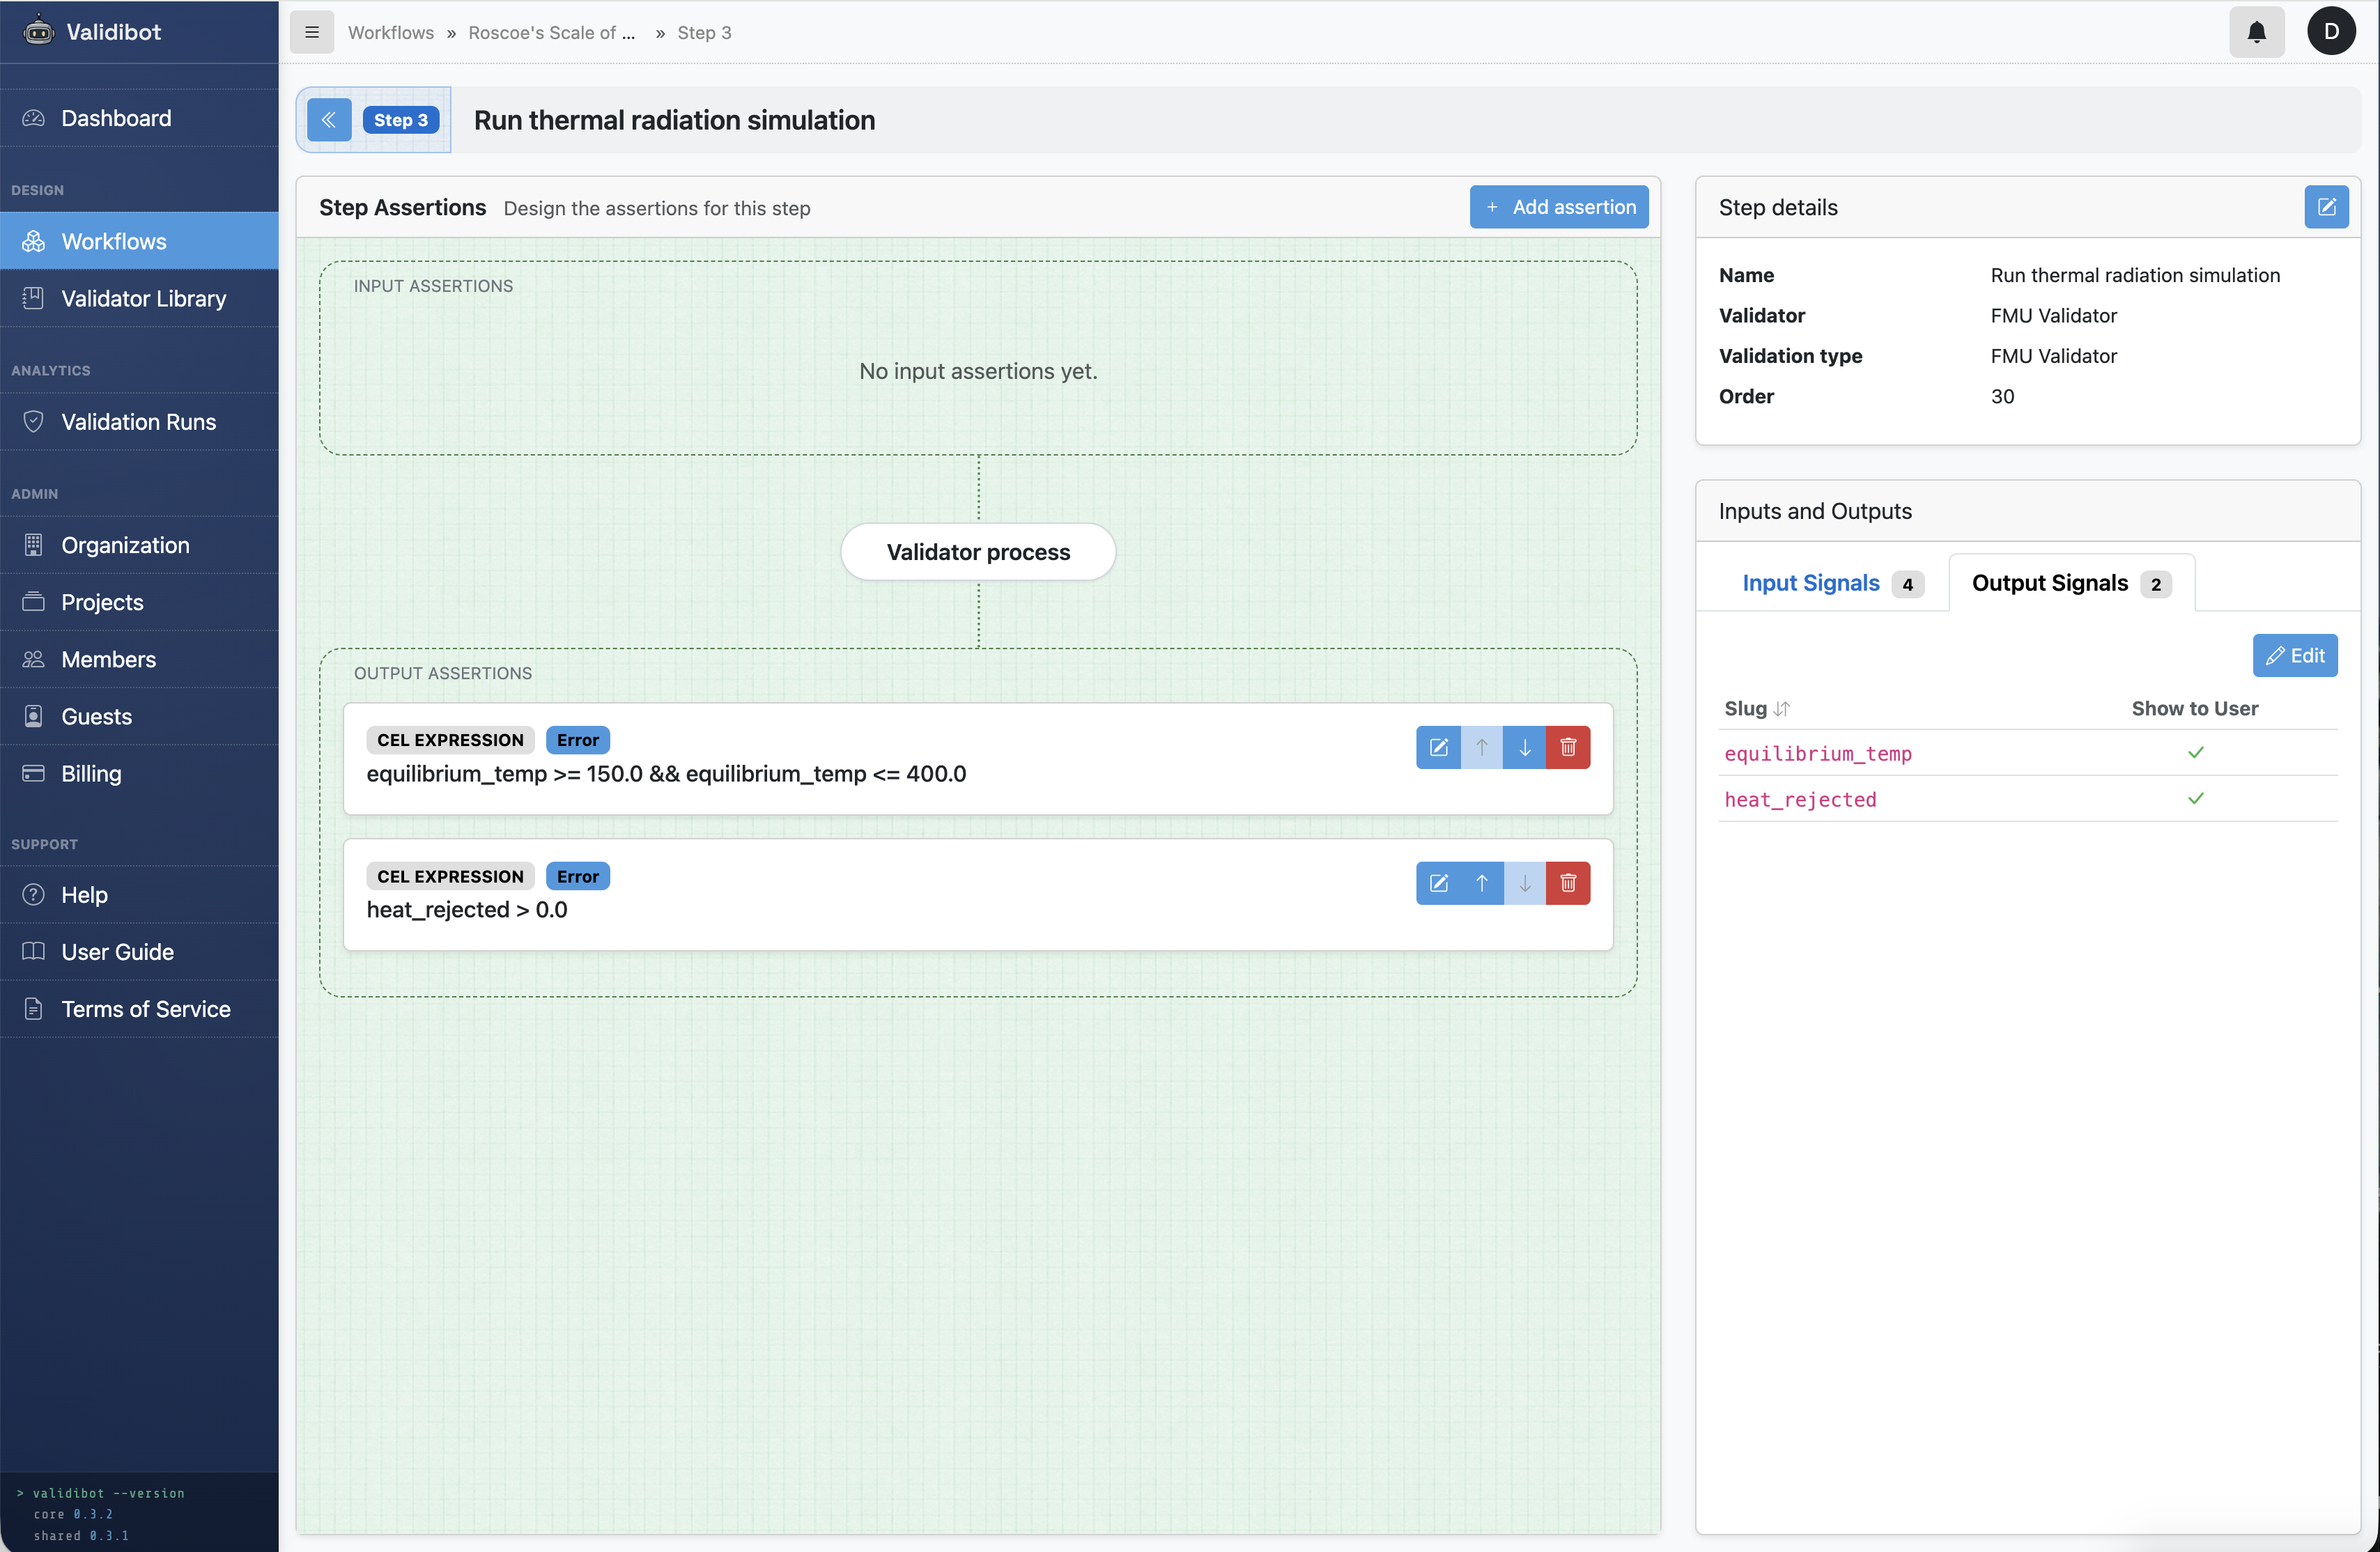Toggle Show to User for equilibrium_temp

[2196, 753]
